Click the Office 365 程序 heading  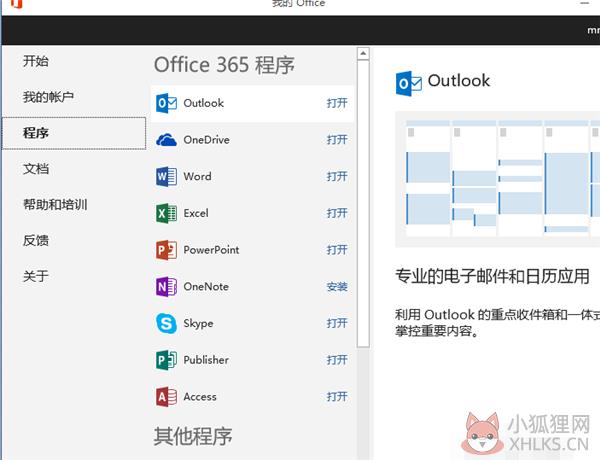(x=224, y=65)
